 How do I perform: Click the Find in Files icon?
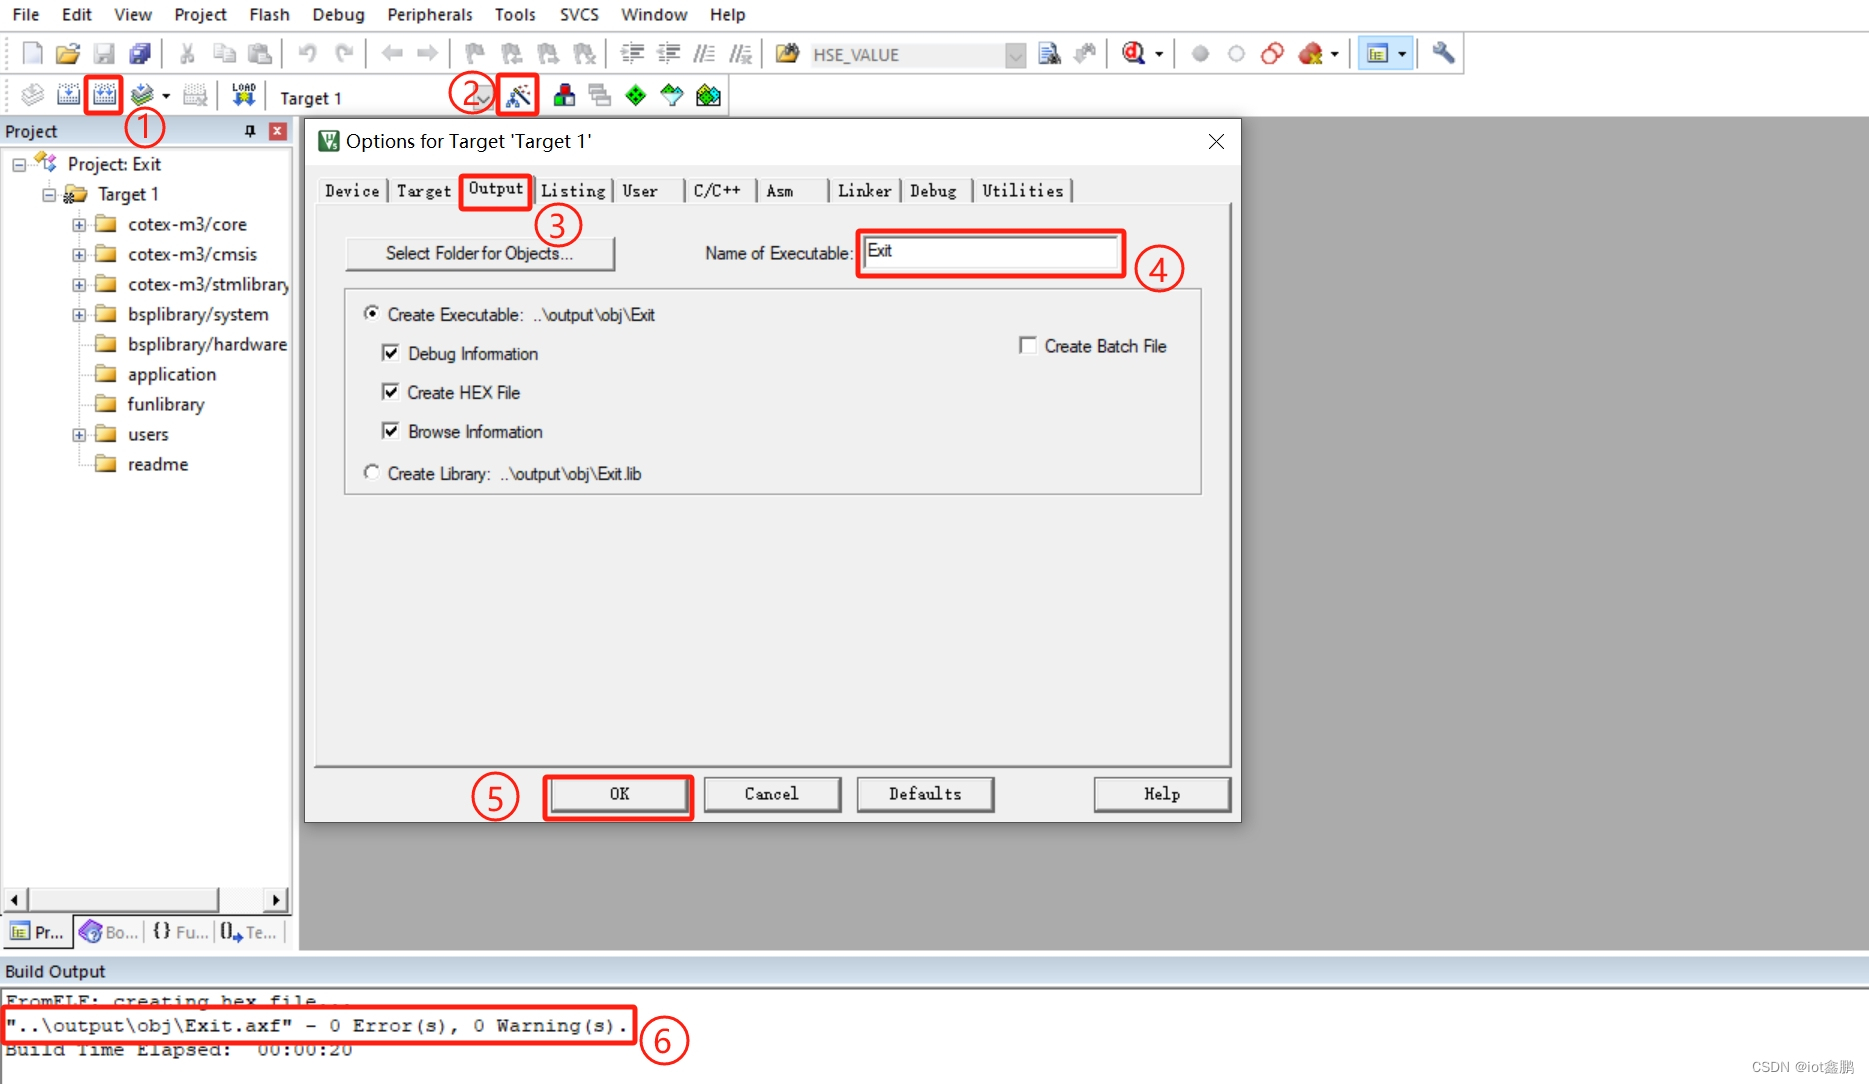pos(1048,54)
